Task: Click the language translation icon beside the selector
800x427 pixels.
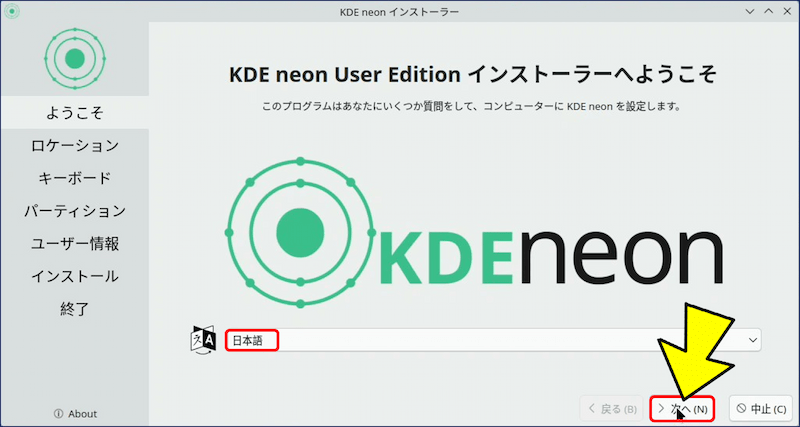Action: point(203,340)
